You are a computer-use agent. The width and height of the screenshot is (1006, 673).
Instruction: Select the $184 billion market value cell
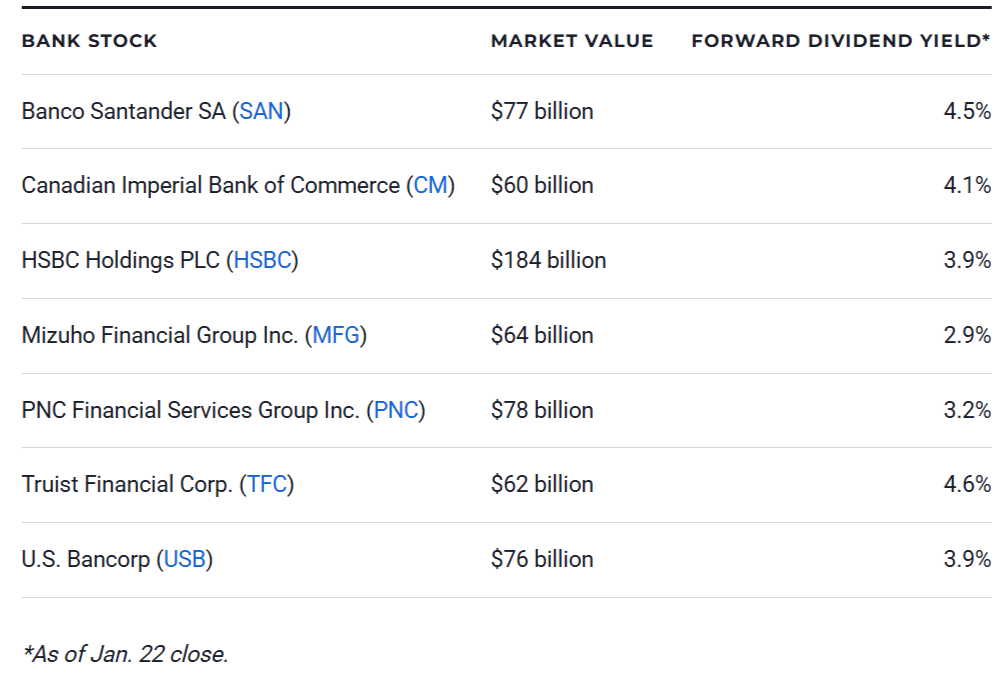(548, 260)
